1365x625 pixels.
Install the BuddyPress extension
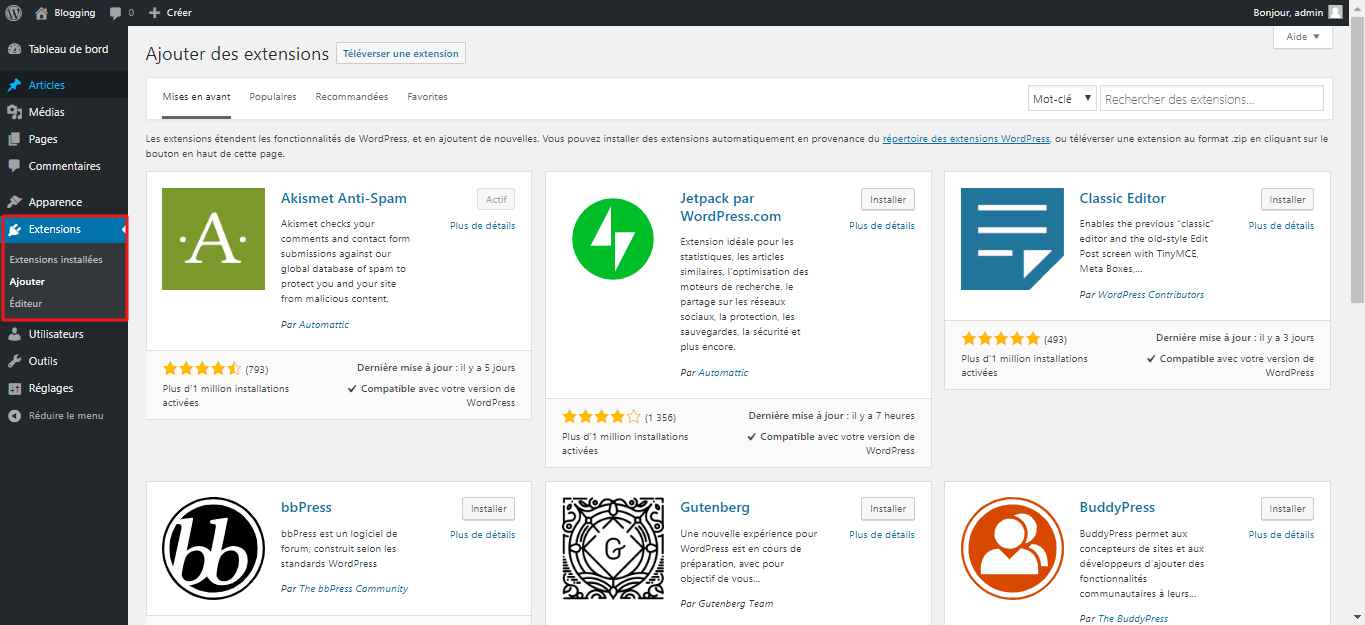pyautogui.click(x=1288, y=508)
